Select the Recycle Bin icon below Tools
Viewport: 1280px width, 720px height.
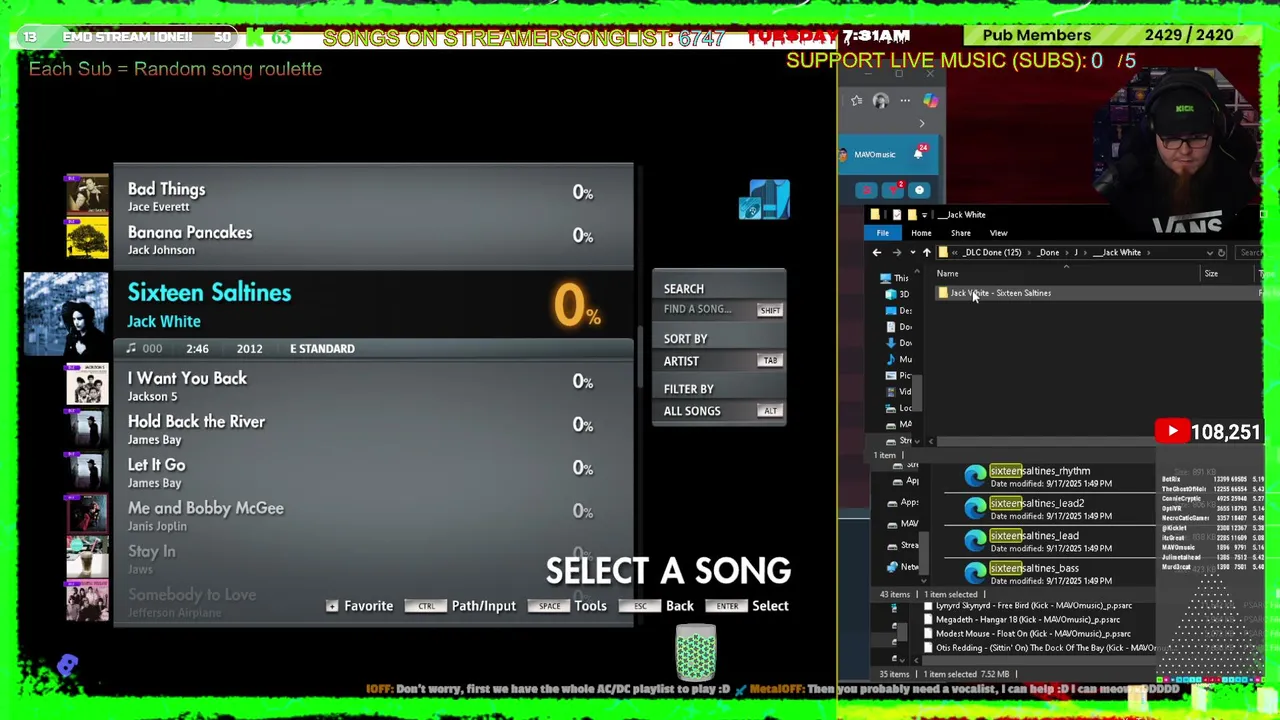[x=696, y=651]
